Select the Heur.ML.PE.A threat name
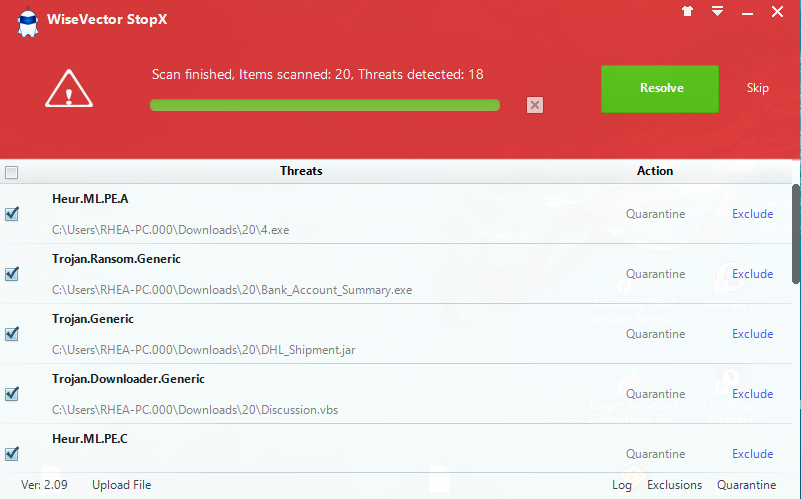801x499 pixels. pyautogui.click(x=90, y=199)
